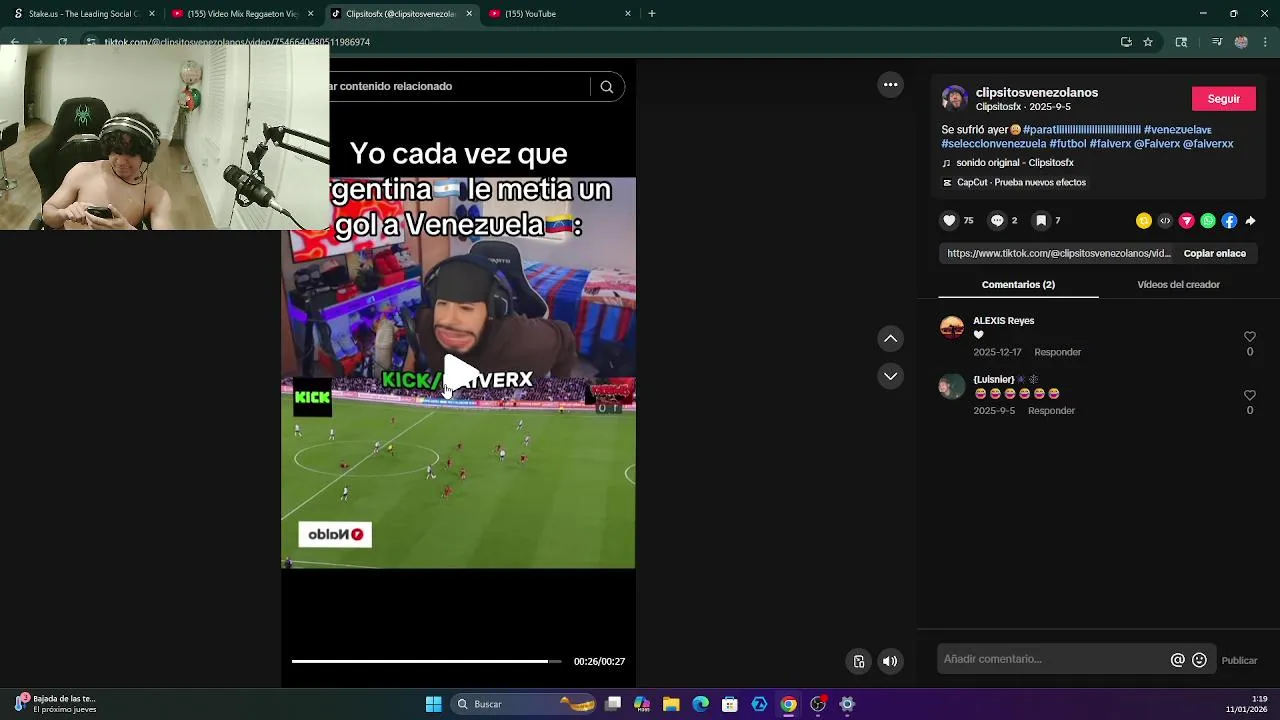Open the clipsitosvenezolanos username link
1280x720 pixels.
(1036, 93)
